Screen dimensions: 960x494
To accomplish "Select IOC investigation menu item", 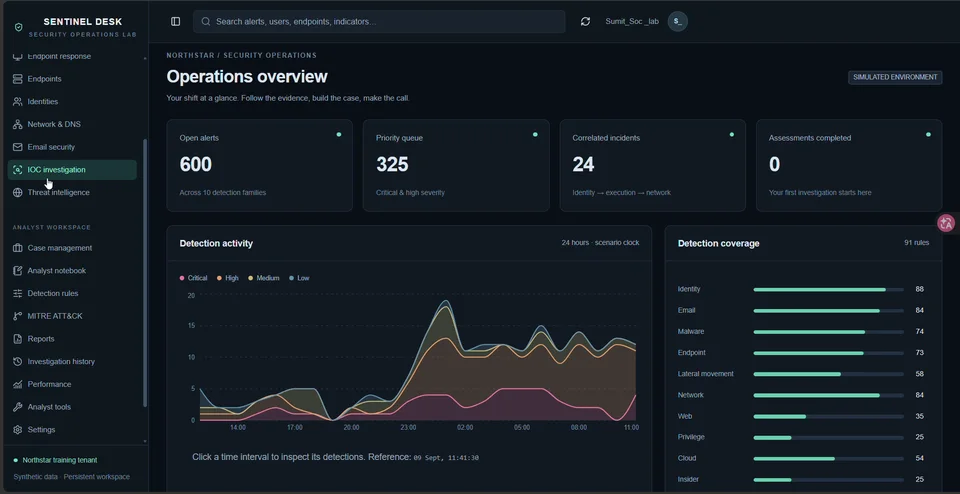I will coord(72,170).
